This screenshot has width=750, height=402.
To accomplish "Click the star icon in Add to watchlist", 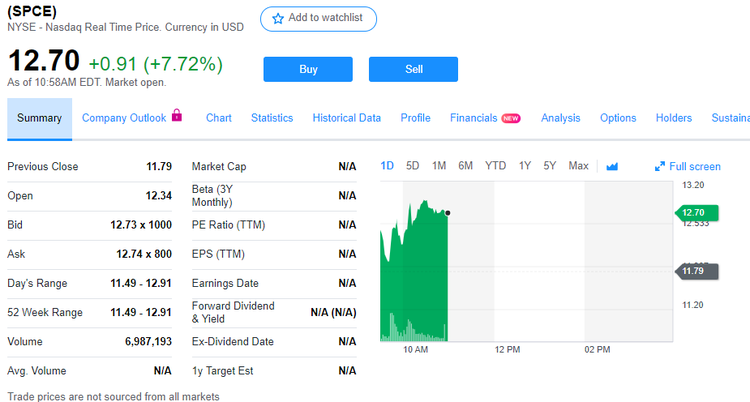I will (x=278, y=19).
